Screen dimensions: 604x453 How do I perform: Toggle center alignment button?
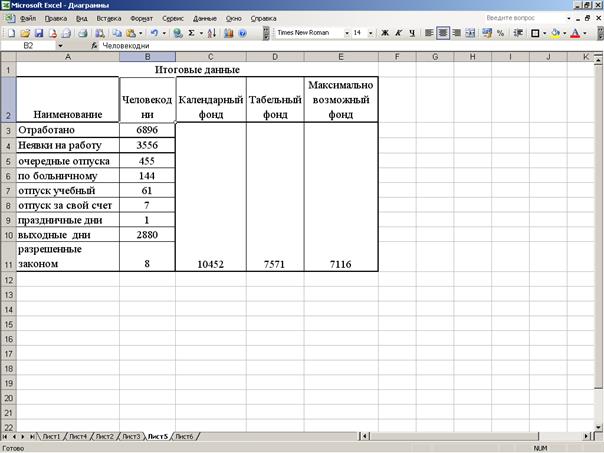point(443,33)
